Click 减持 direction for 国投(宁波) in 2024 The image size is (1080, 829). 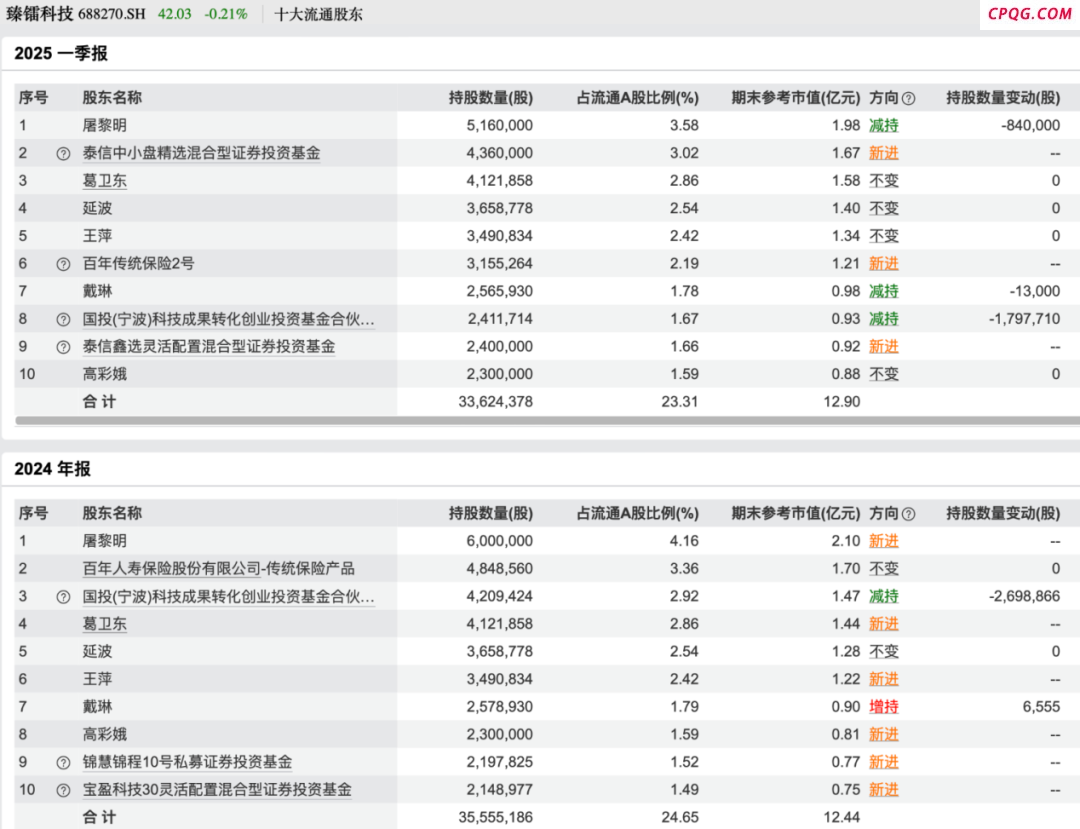point(884,596)
